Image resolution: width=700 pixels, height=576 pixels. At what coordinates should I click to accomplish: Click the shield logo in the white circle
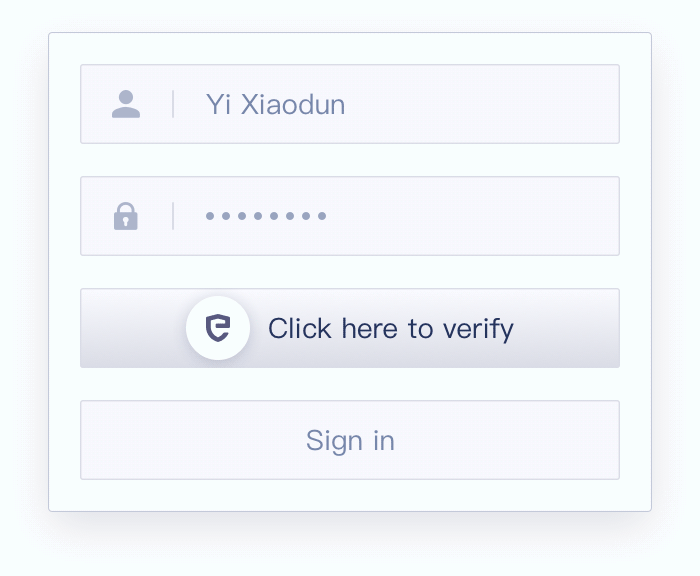pos(218,328)
